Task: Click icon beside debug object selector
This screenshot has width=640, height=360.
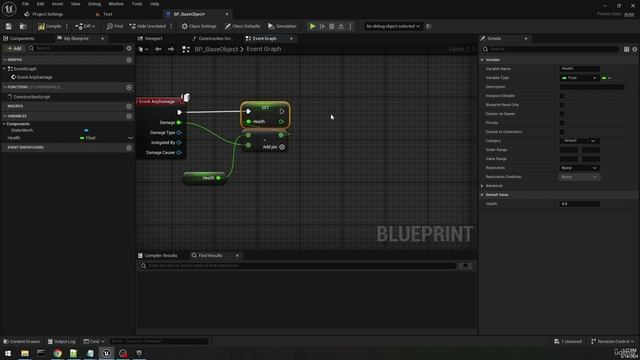Action: tap(429, 26)
